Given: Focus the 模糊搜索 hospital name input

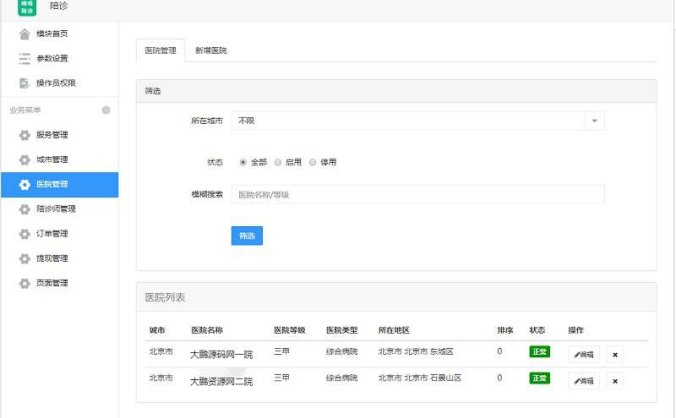Looking at the screenshot, I should [418, 195].
